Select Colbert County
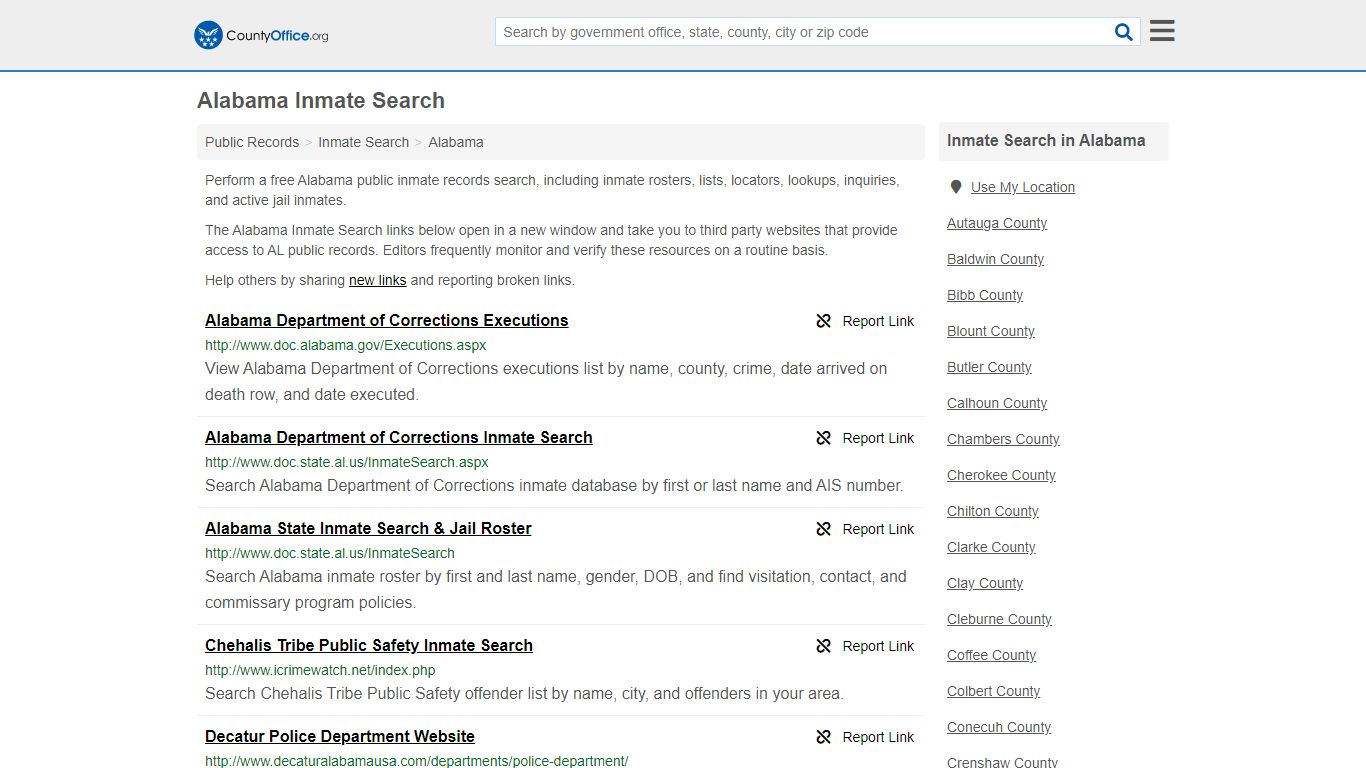Image resolution: width=1366 pixels, height=768 pixels. tap(993, 691)
